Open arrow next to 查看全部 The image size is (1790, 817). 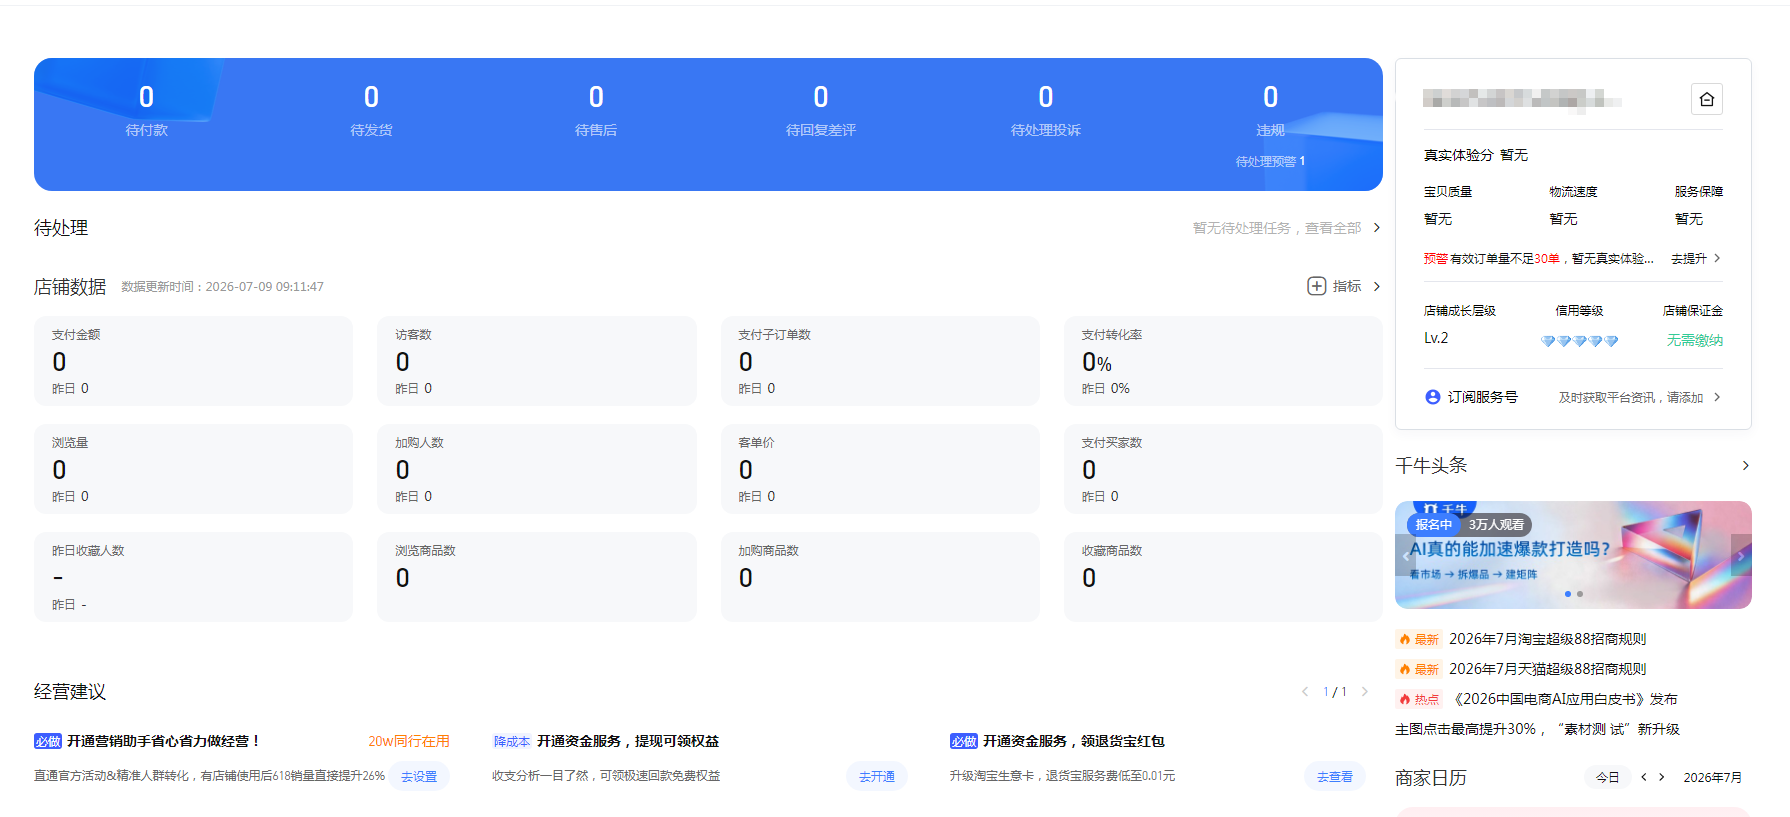[x=1377, y=228]
